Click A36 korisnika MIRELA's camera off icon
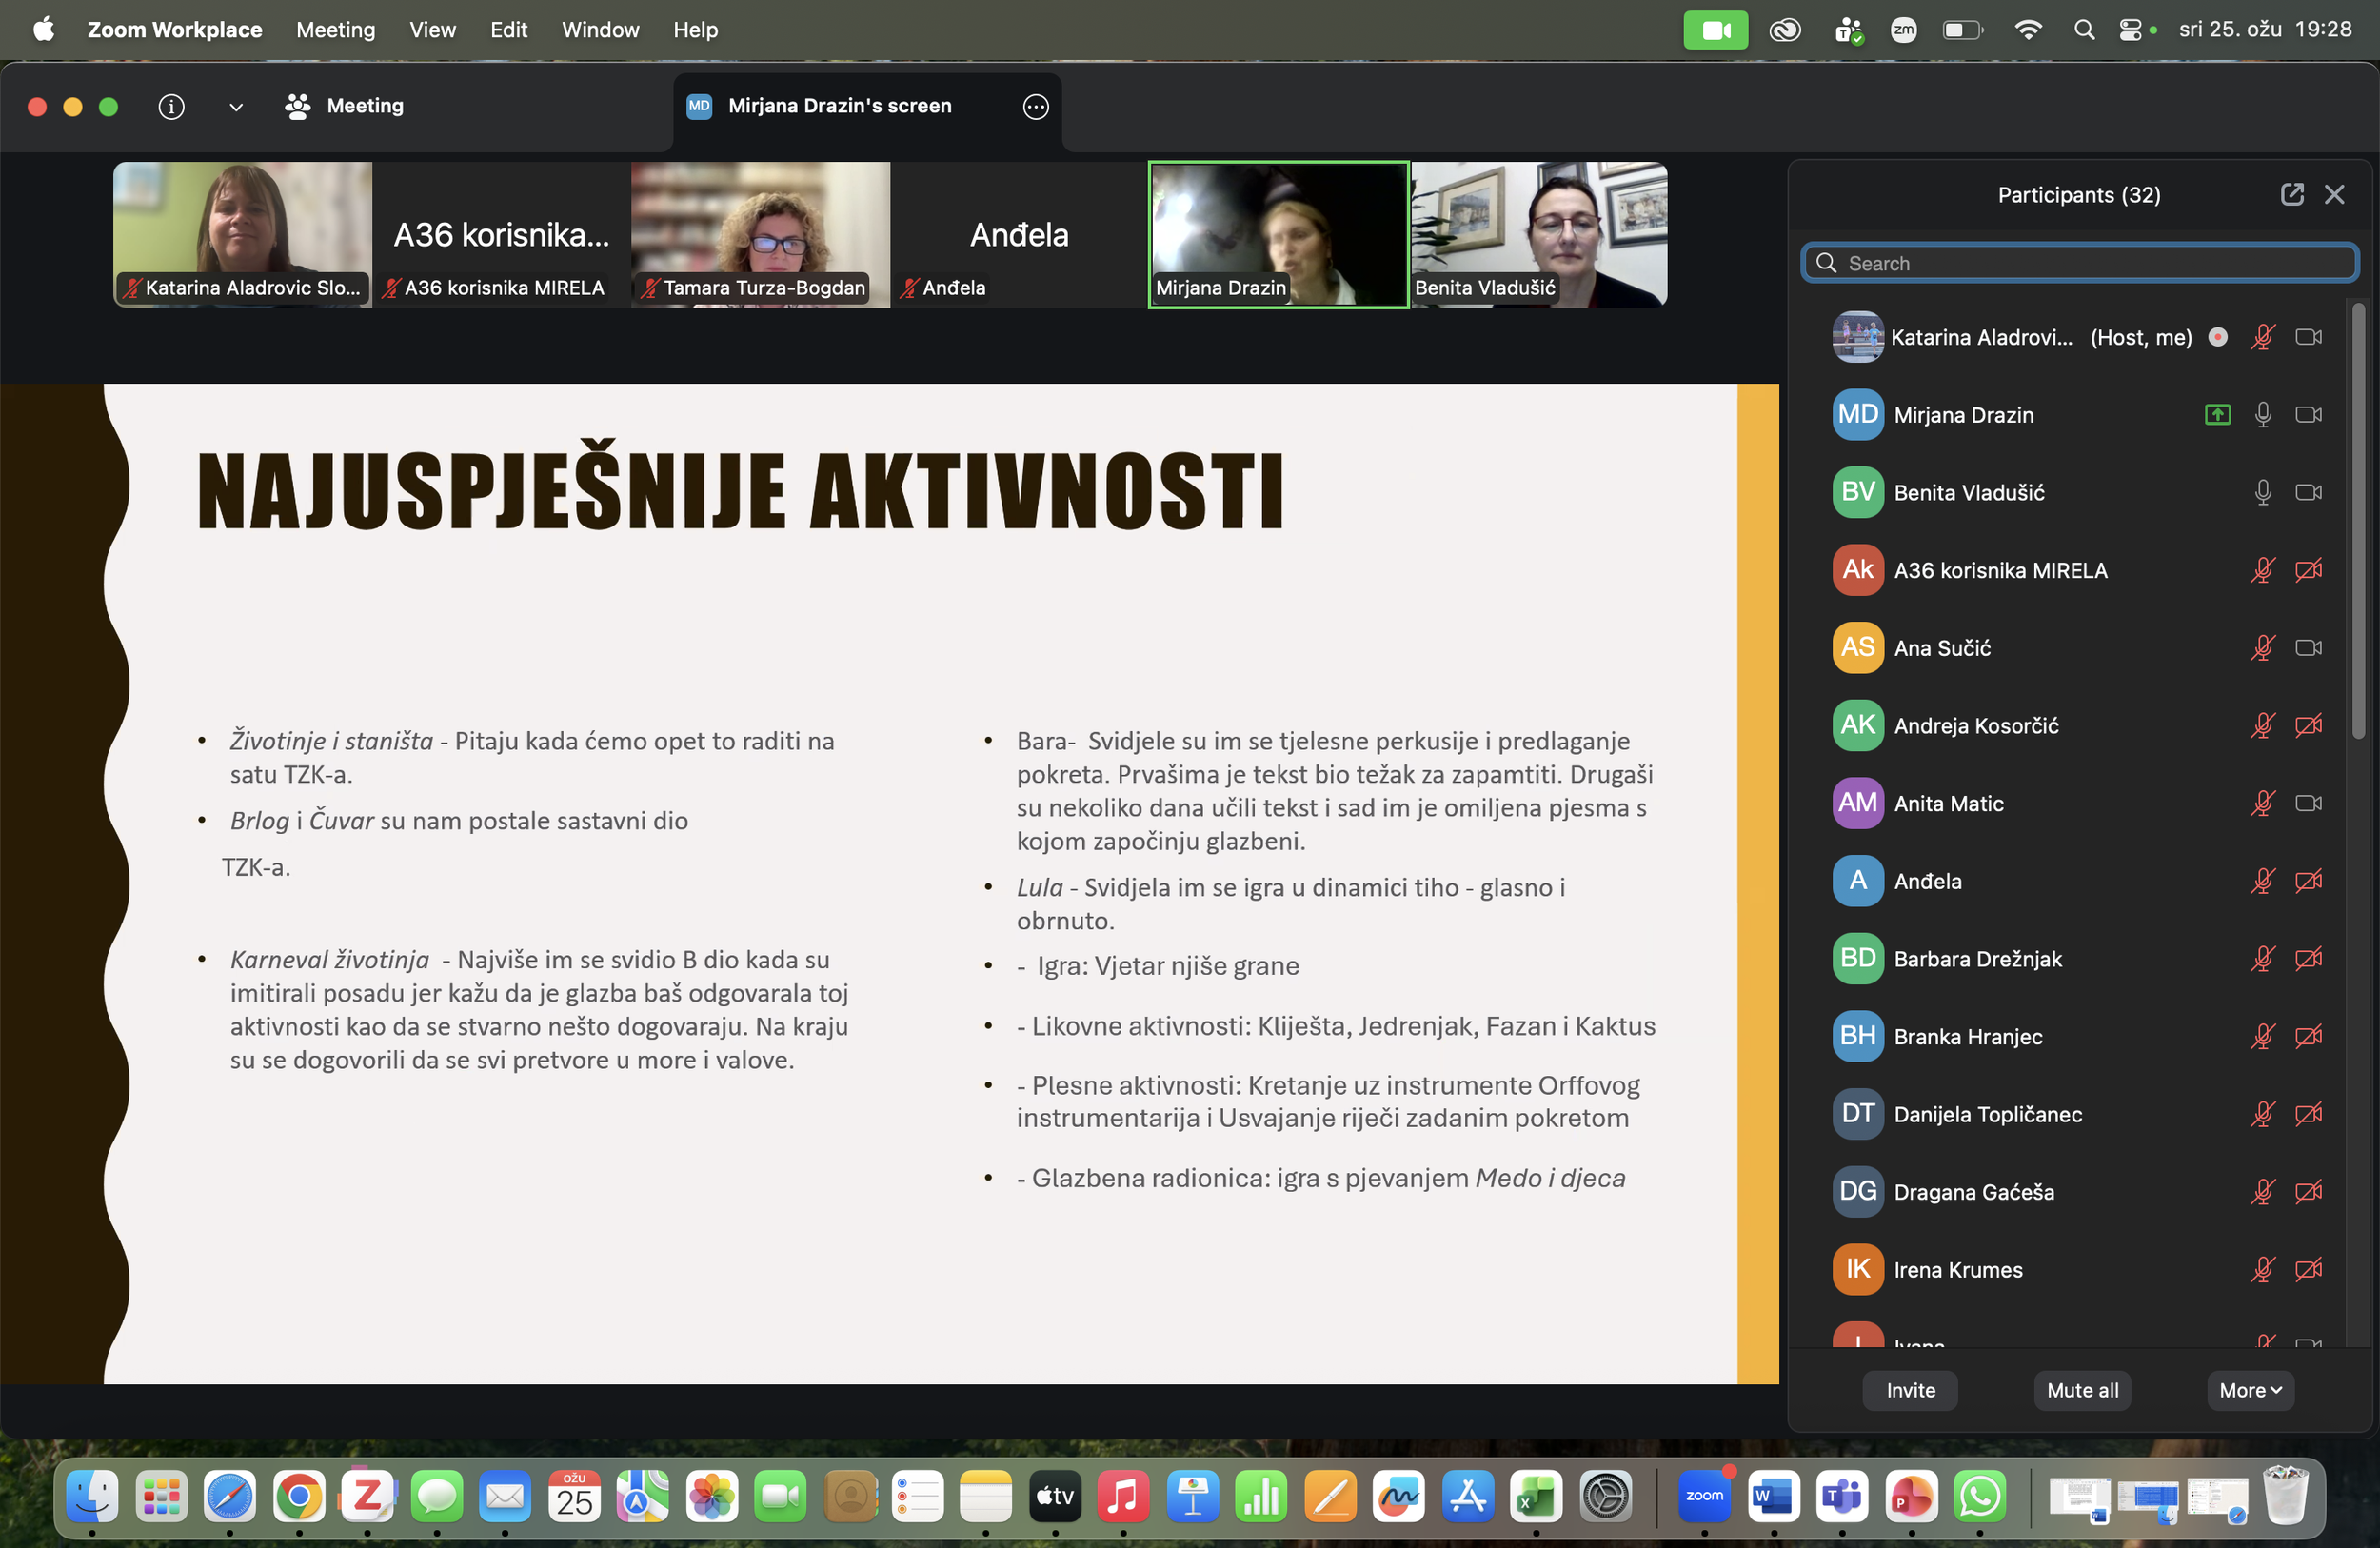The height and width of the screenshot is (1548, 2380). (x=2308, y=570)
